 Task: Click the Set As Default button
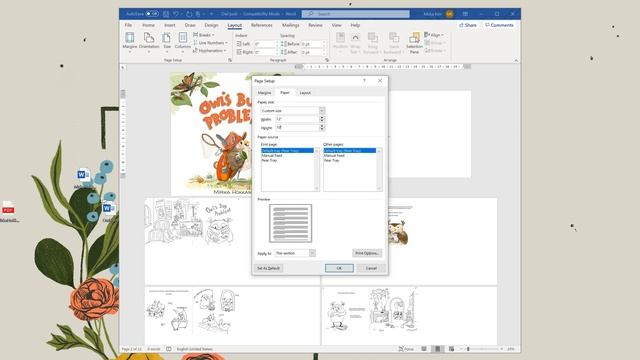coord(268,268)
